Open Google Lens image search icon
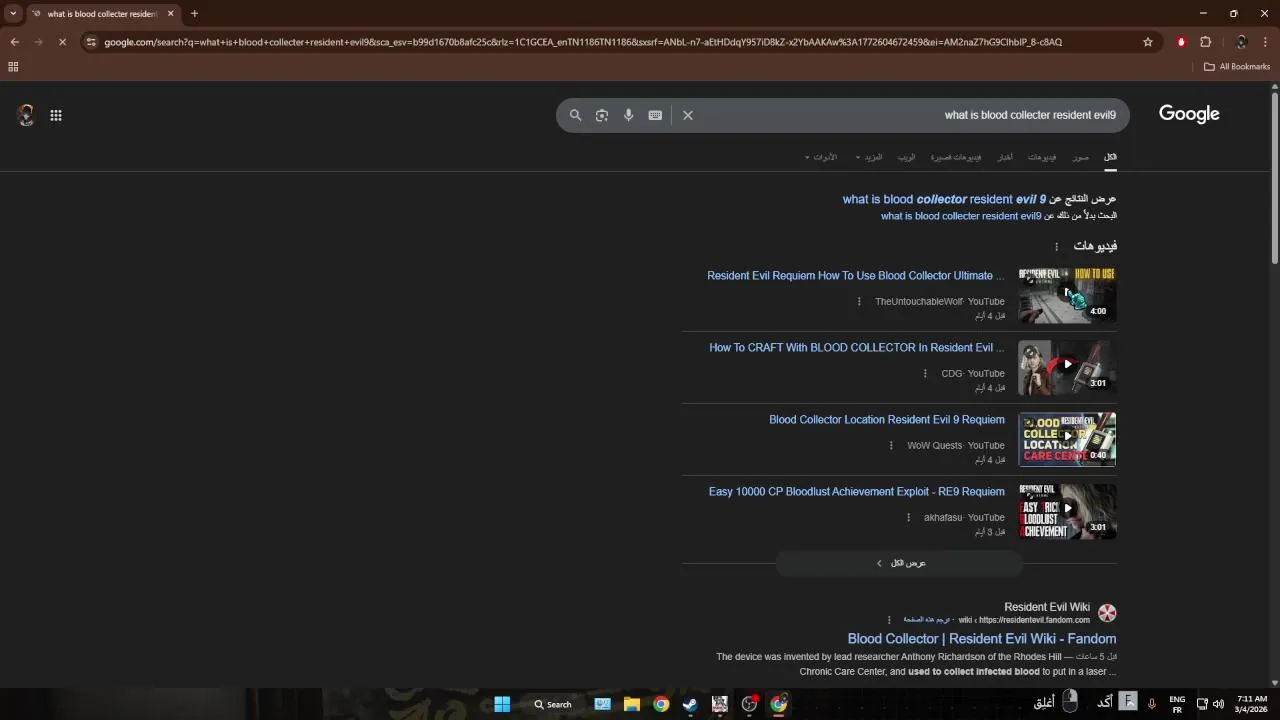The width and height of the screenshot is (1280, 720). pyautogui.click(x=602, y=115)
